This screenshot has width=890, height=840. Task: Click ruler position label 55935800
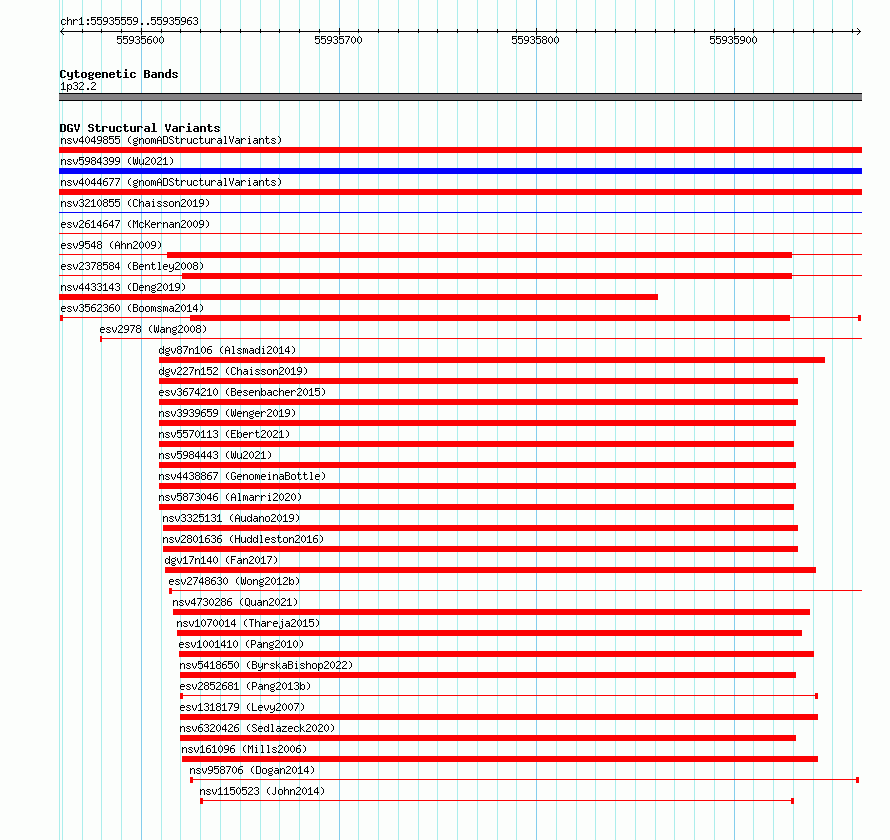[535, 40]
